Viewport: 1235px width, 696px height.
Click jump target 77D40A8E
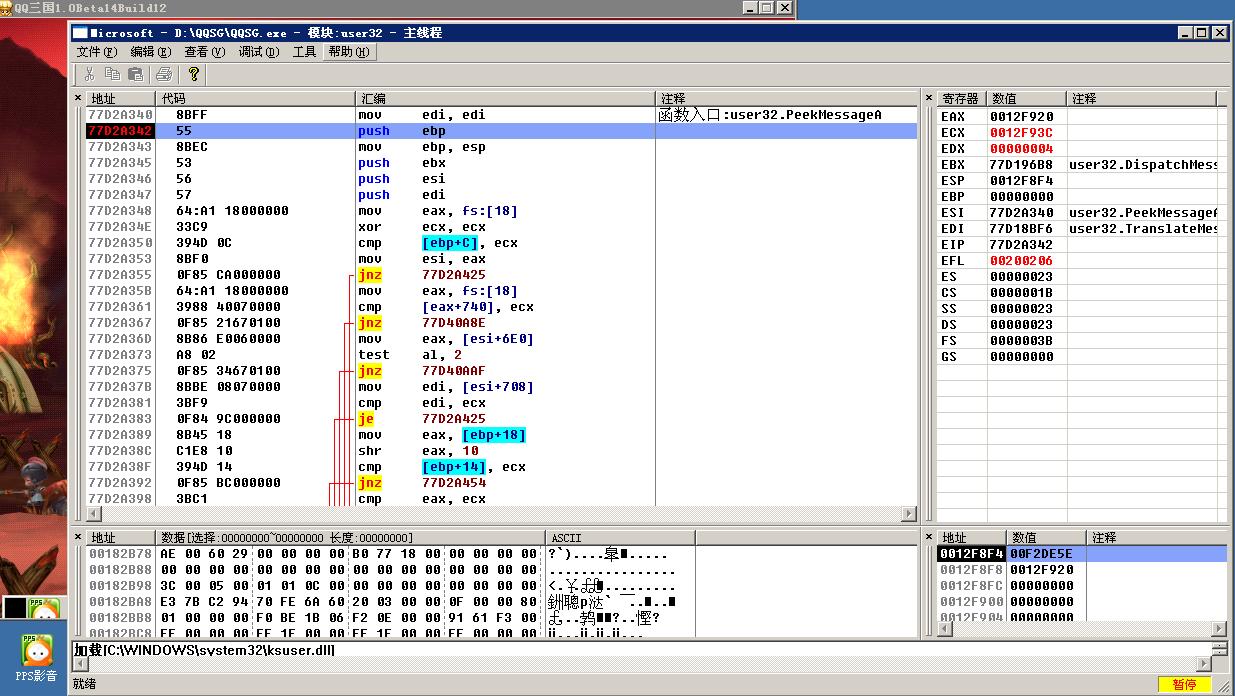pos(454,323)
